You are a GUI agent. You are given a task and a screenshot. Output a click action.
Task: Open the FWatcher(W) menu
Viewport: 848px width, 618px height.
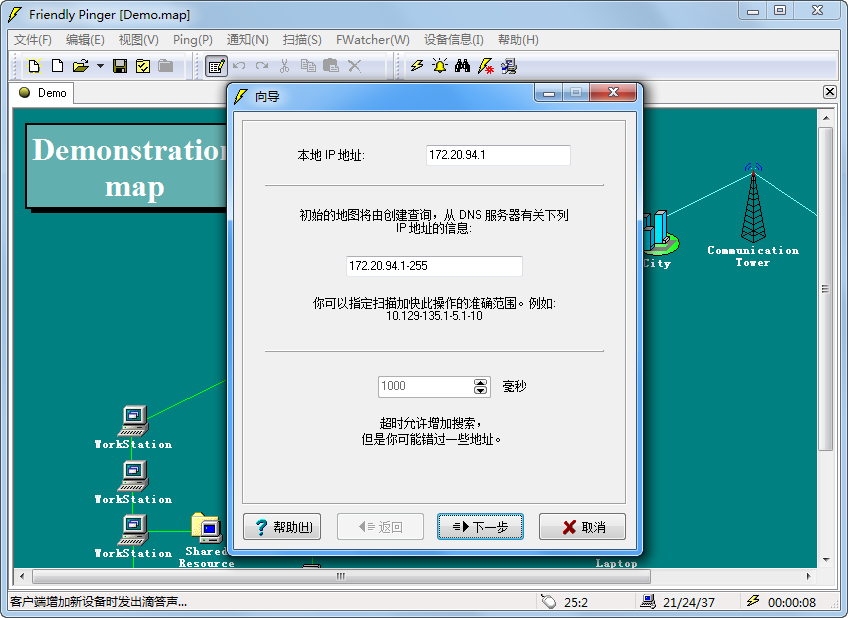pos(373,40)
